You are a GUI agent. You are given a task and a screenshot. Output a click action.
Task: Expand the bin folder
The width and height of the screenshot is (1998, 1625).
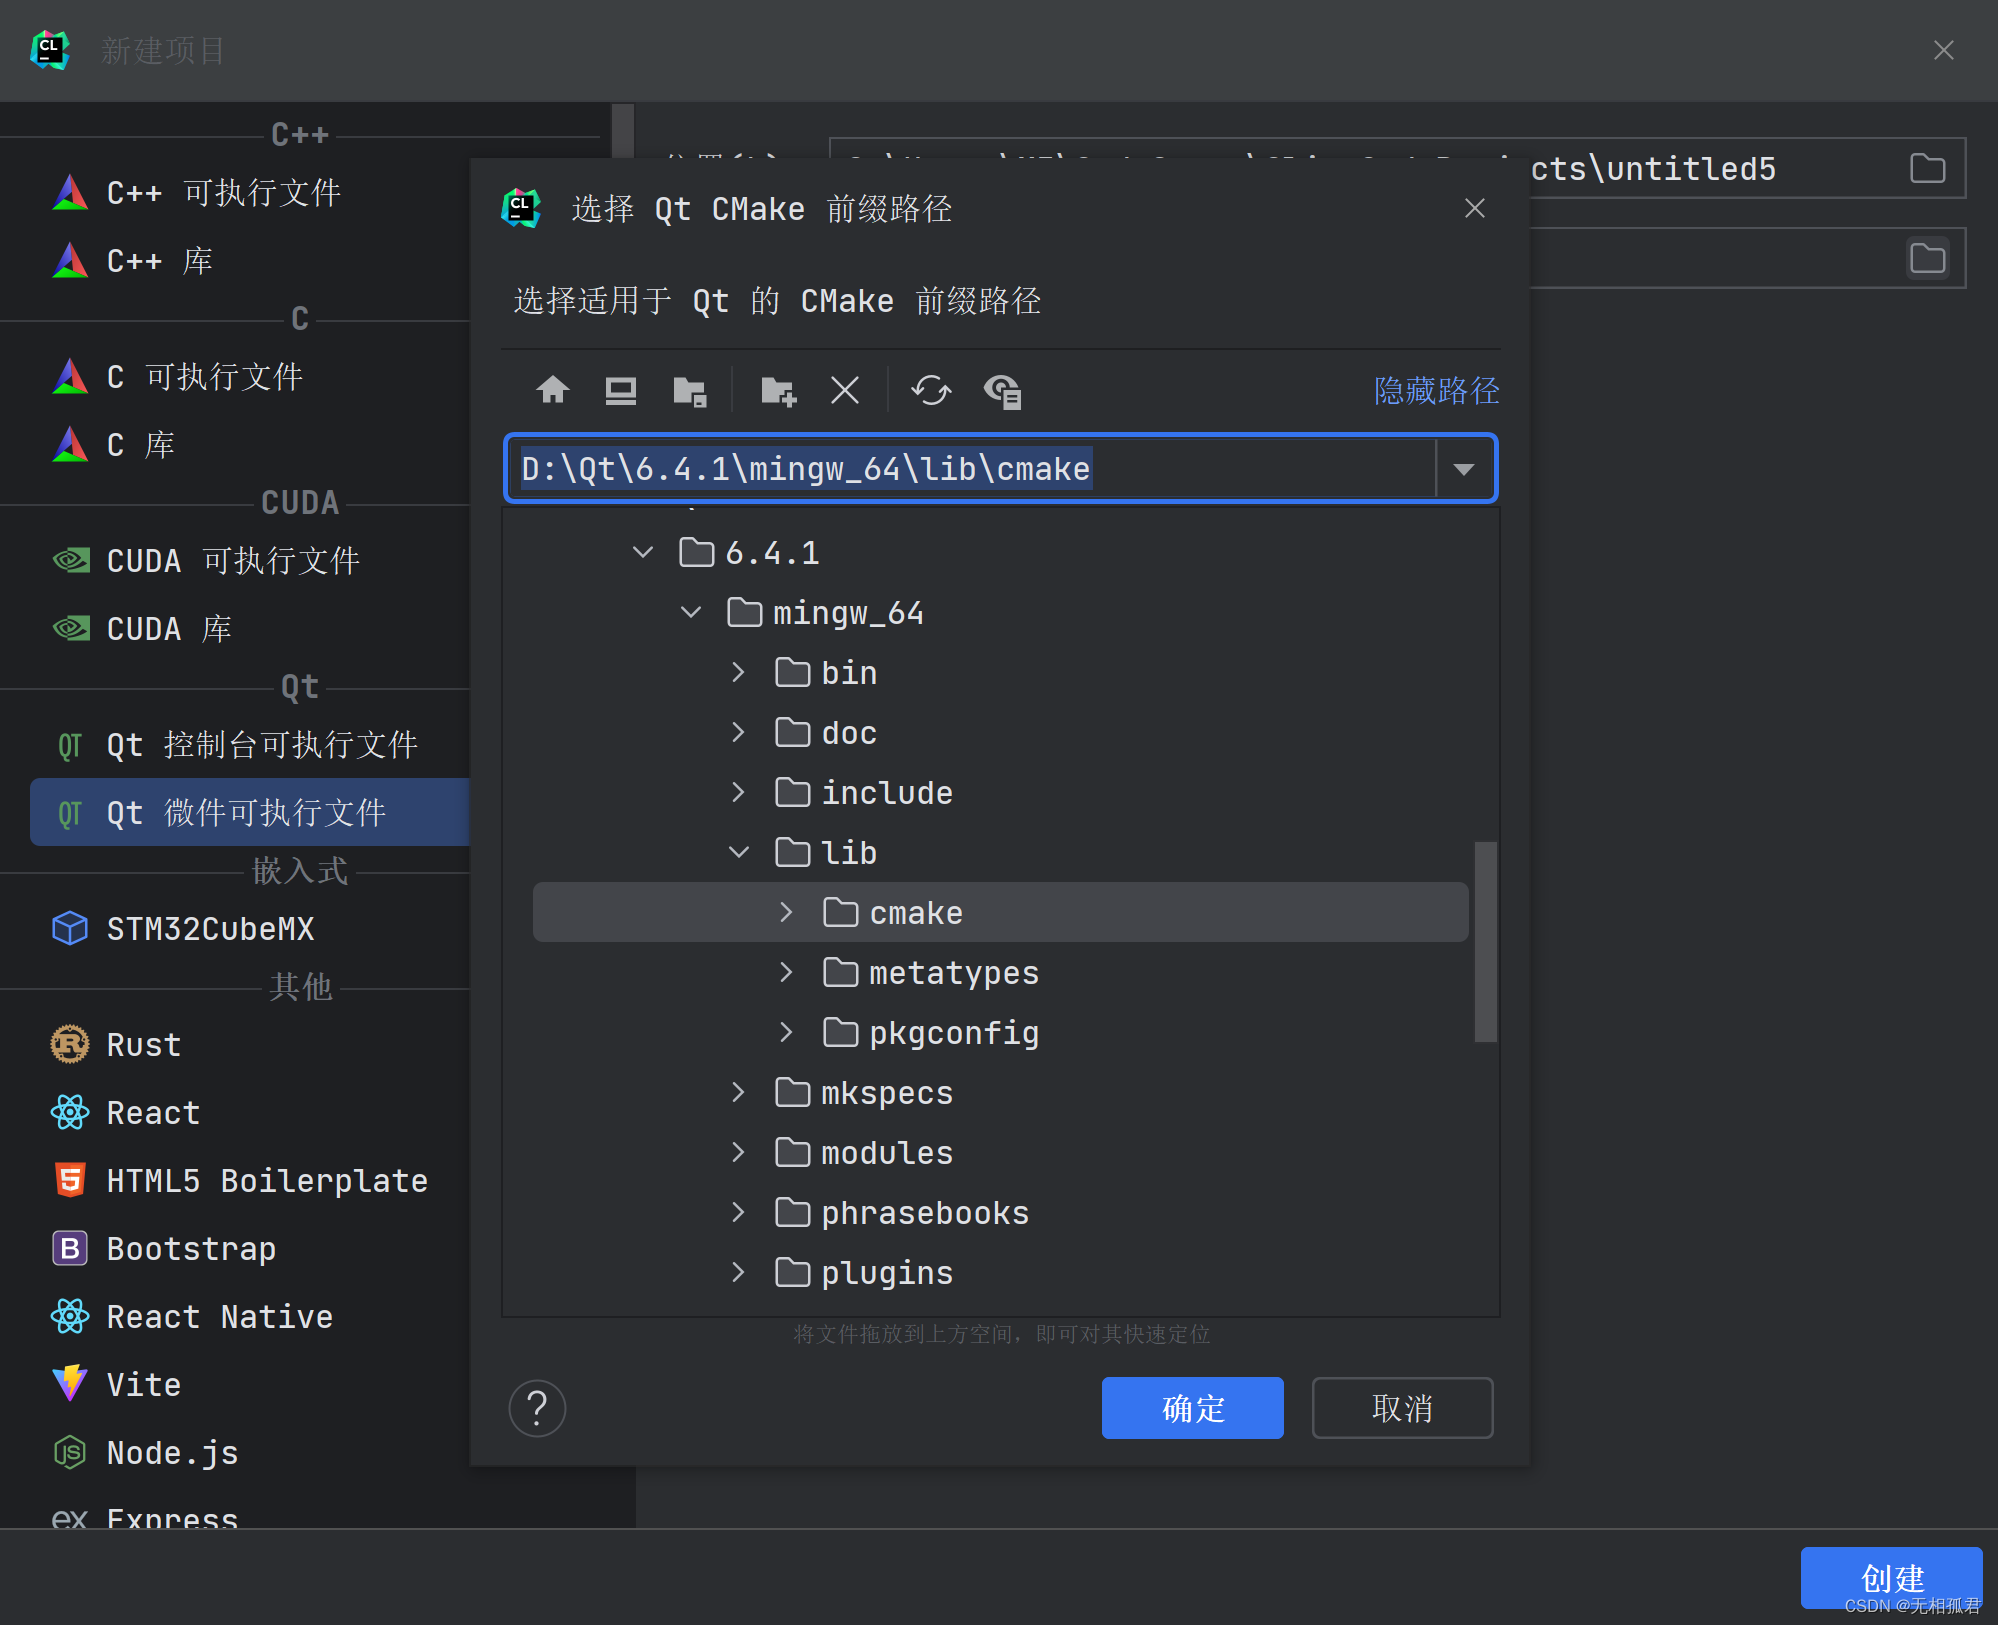click(x=738, y=672)
